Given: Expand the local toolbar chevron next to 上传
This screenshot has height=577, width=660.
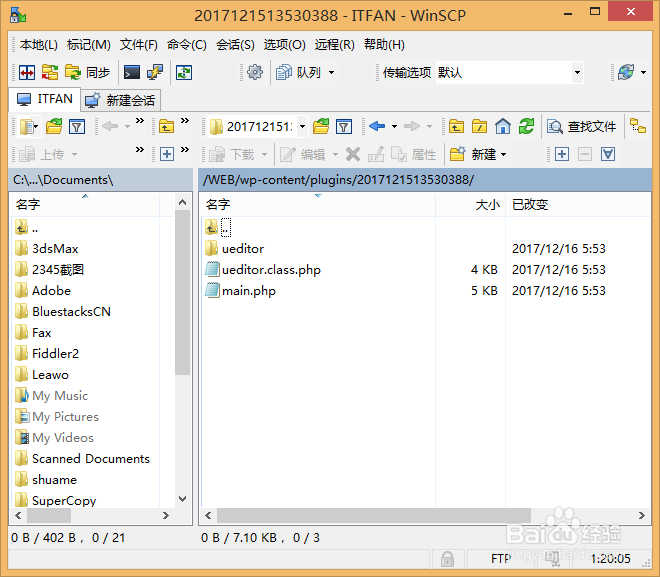Looking at the screenshot, I should 140,149.
